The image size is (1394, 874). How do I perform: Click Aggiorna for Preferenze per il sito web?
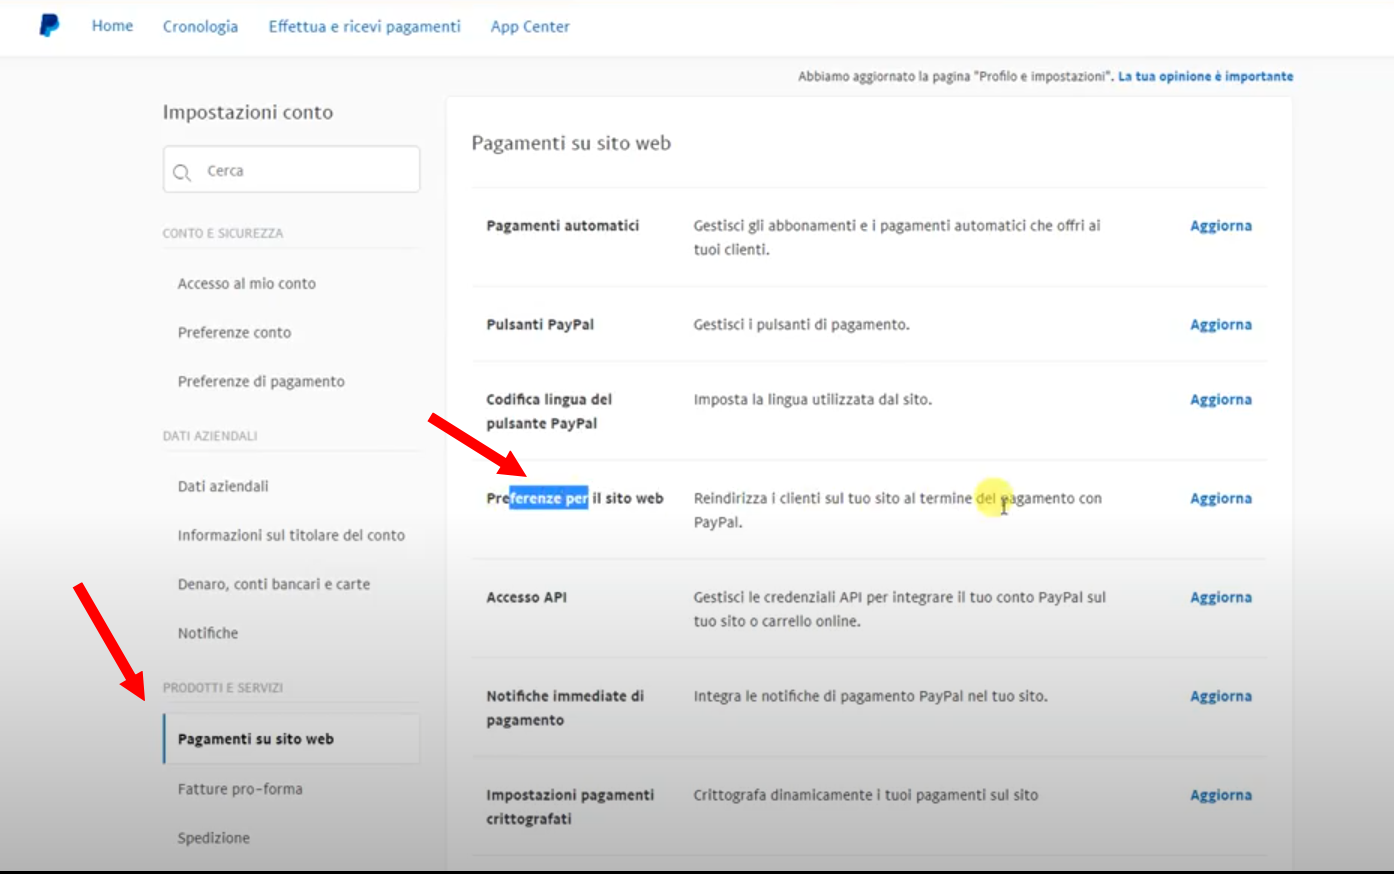1221,499
